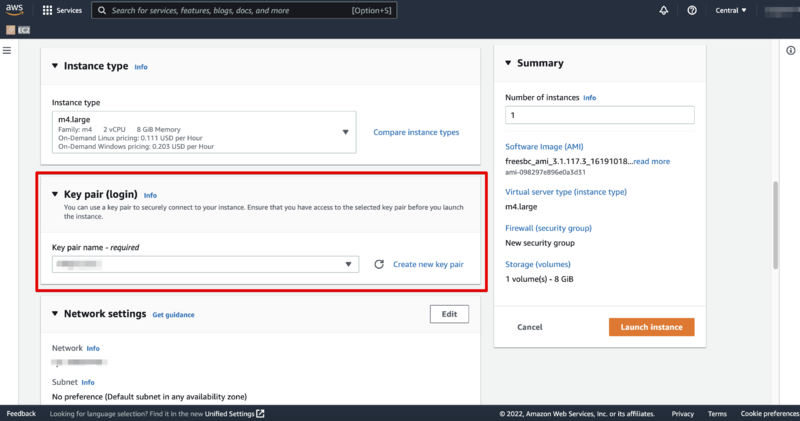Click the Services label
This screenshot has height=421, width=800.
click(x=69, y=10)
